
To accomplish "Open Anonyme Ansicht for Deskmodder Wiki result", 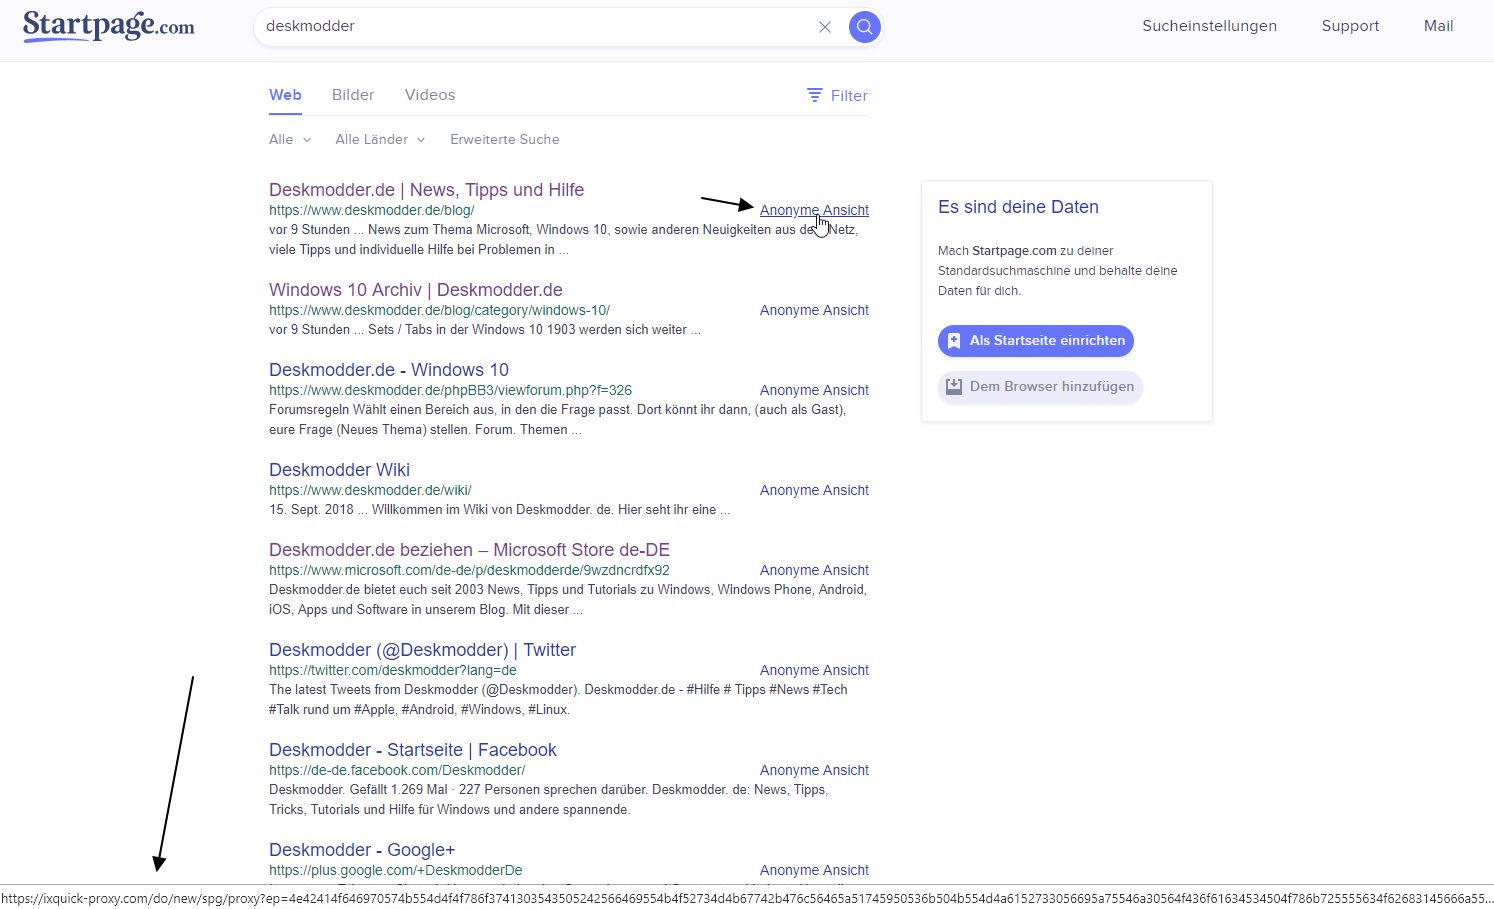I will tap(814, 490).
